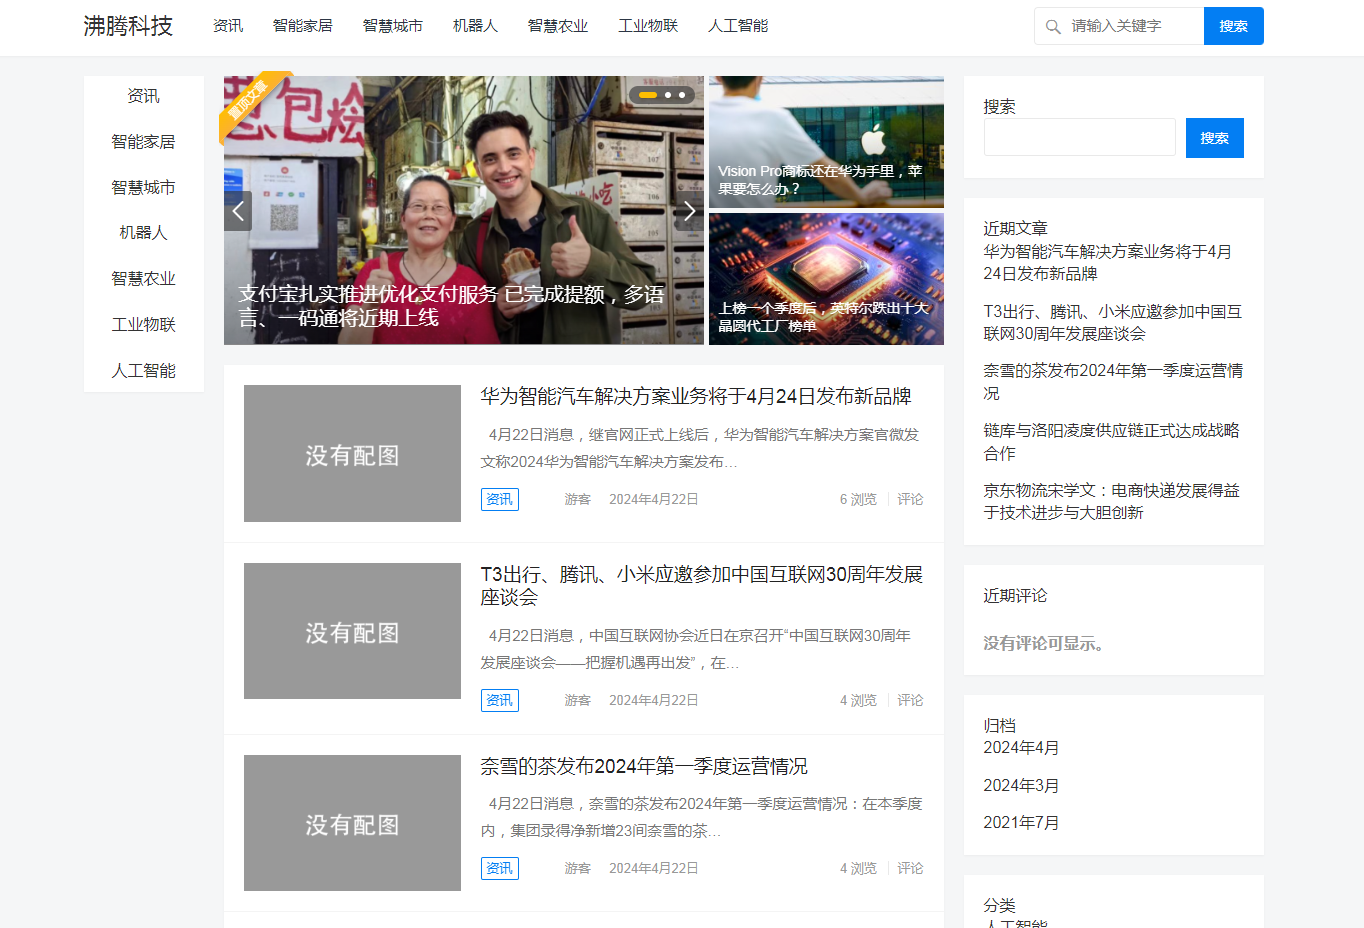Go to previous carousel slide arrow
Image resolution: width=1364 pixels, height=928 pixels.
click(238, 211)
